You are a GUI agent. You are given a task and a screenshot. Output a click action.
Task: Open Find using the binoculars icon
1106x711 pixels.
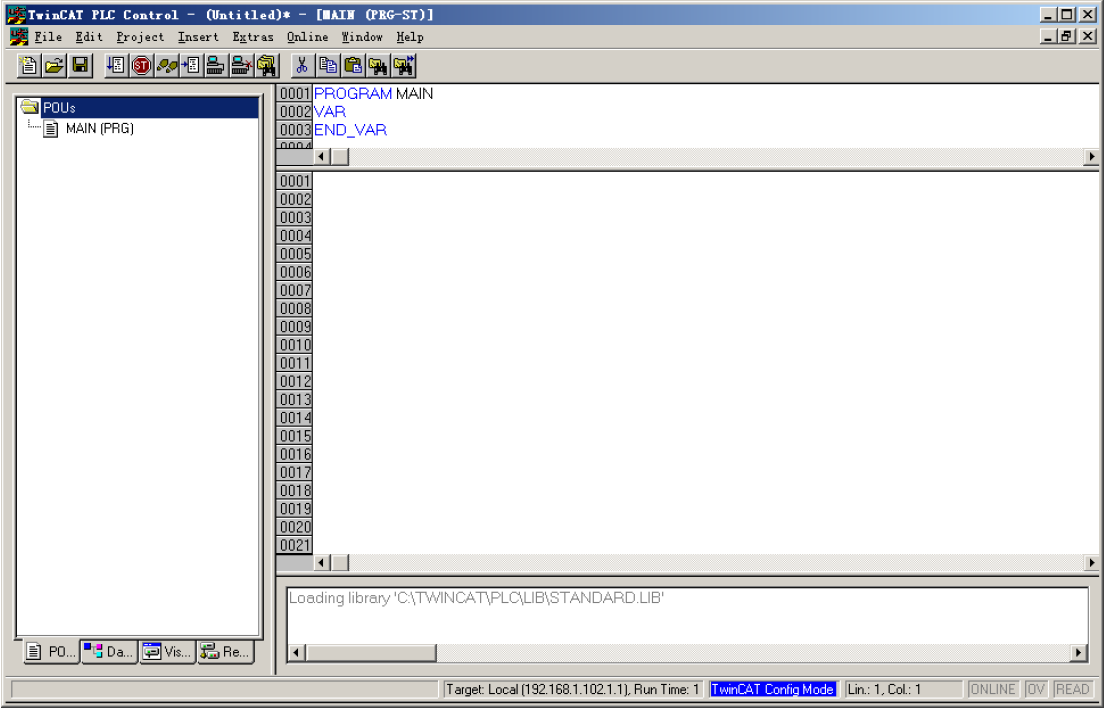[x=378, y=66]
